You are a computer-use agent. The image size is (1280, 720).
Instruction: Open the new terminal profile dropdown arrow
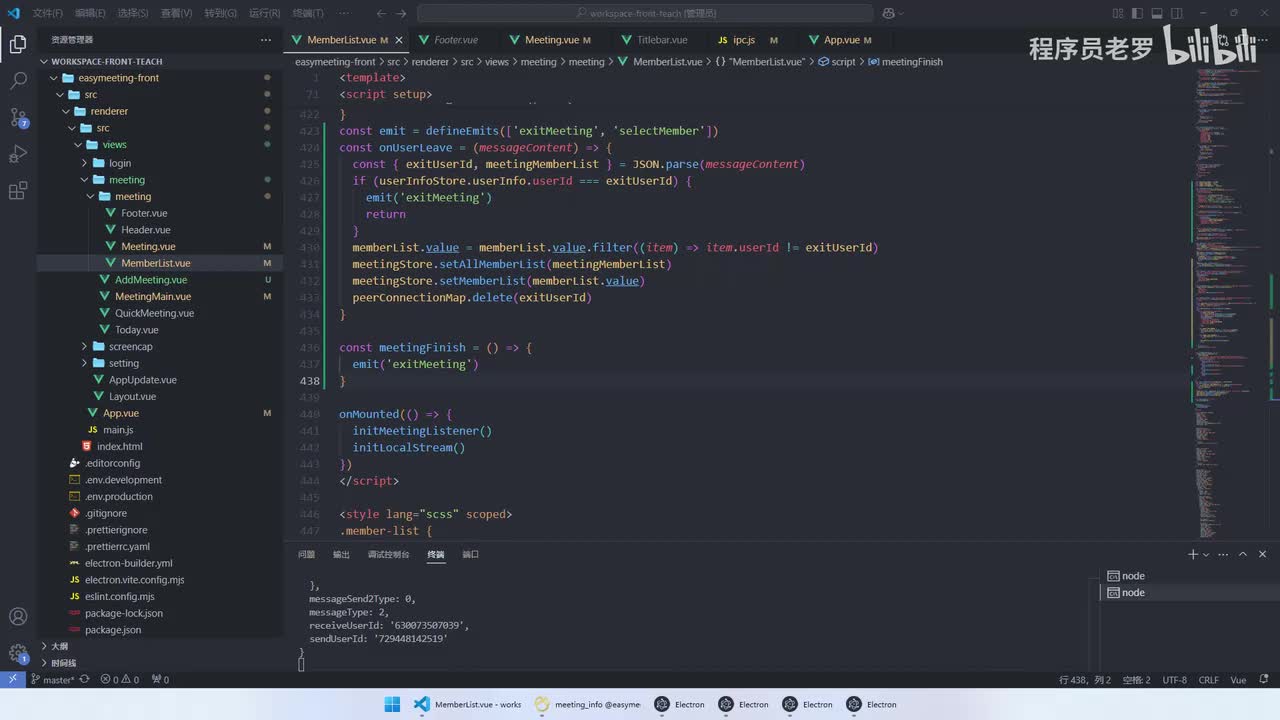point(1206,554)
